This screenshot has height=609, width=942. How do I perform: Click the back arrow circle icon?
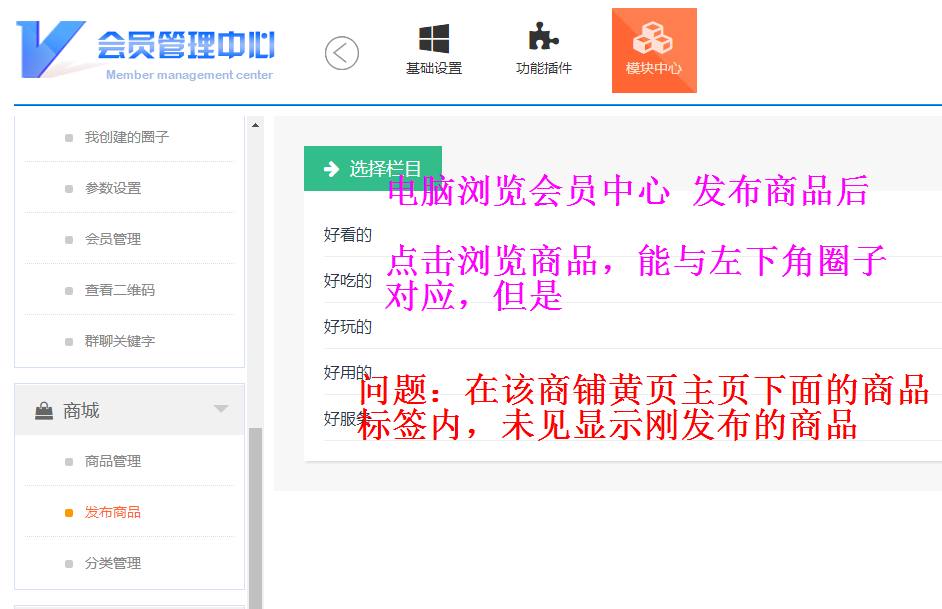[x=341, y=52]
